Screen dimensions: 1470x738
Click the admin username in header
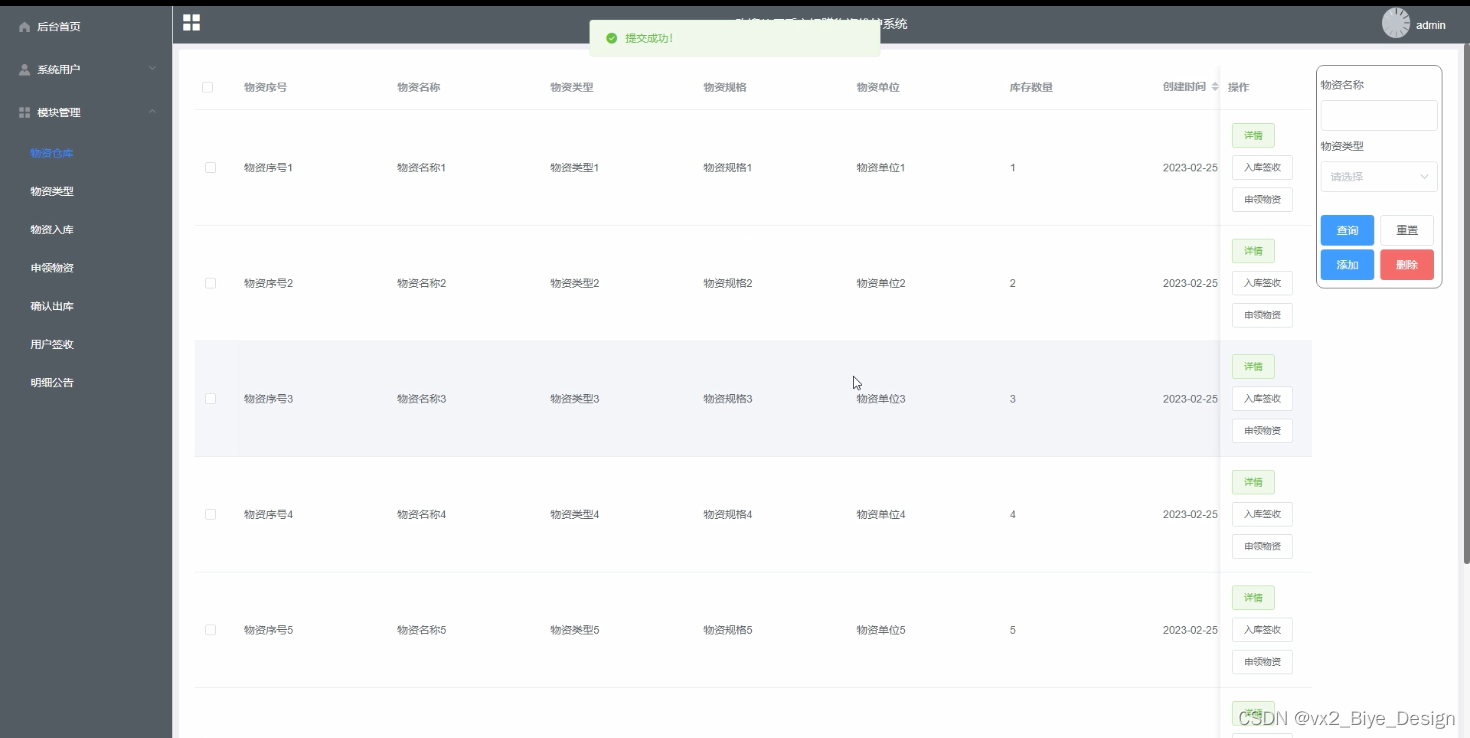1431,26
